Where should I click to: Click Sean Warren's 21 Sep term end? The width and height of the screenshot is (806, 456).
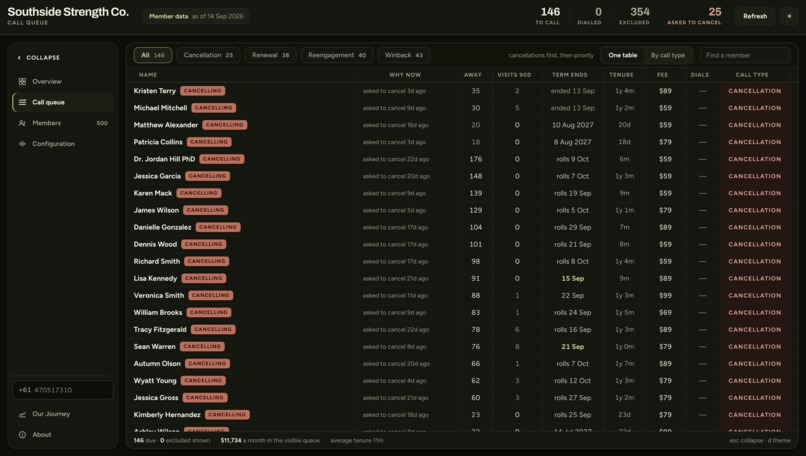coord(572,346)
